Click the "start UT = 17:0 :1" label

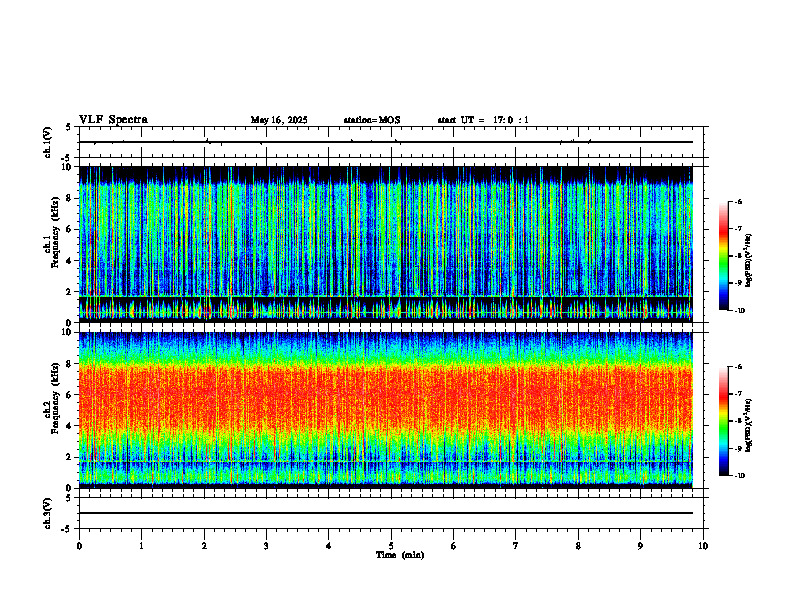tap(483, 120)
